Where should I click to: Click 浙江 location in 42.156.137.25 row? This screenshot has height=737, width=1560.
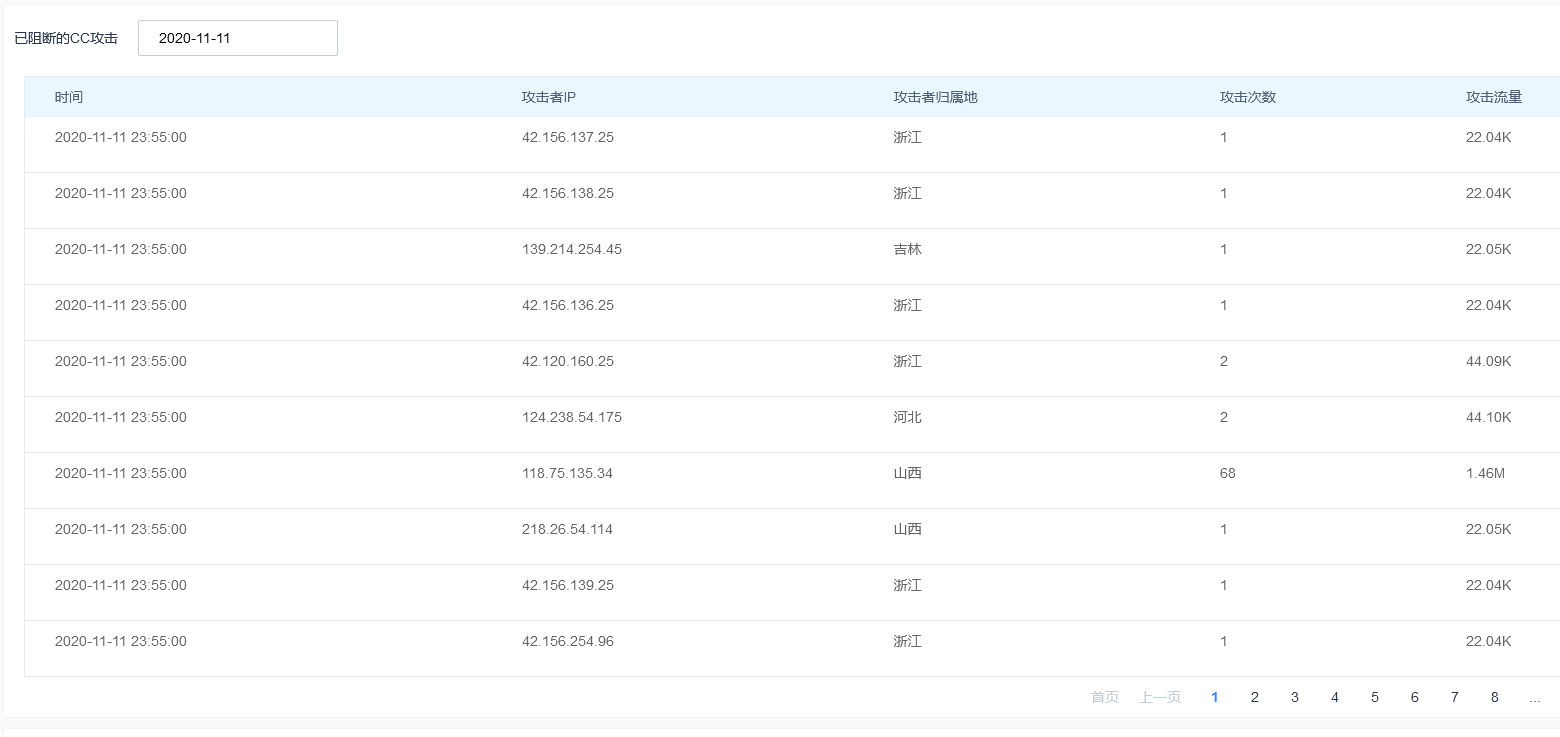908,137
